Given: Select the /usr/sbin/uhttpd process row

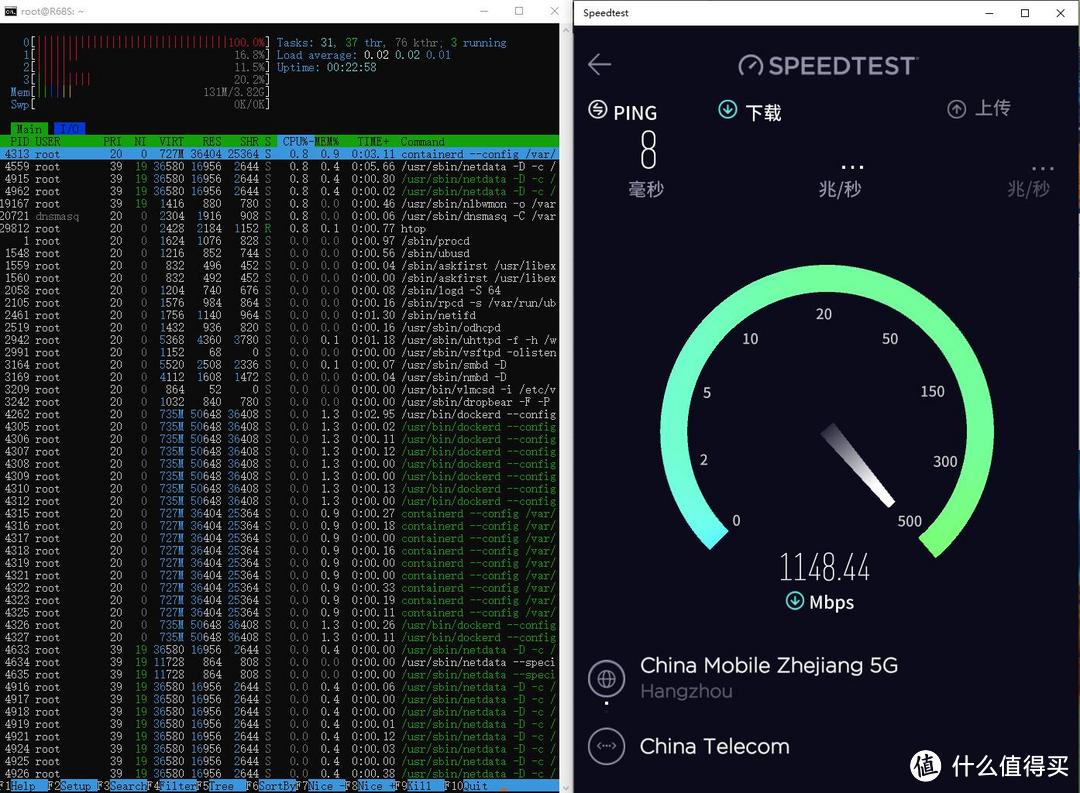Looking at the screenshot, I should point(279,340).
